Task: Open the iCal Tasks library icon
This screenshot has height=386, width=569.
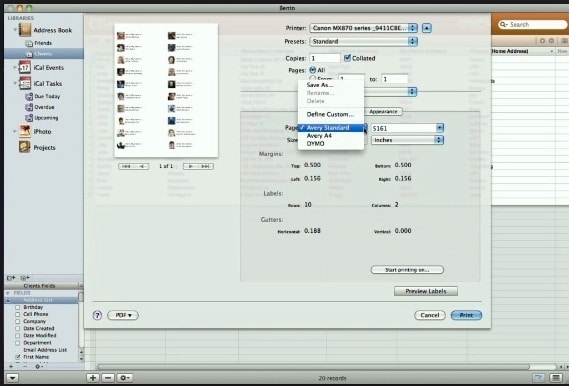Action: pyautogui.click(x=25, y=83)
